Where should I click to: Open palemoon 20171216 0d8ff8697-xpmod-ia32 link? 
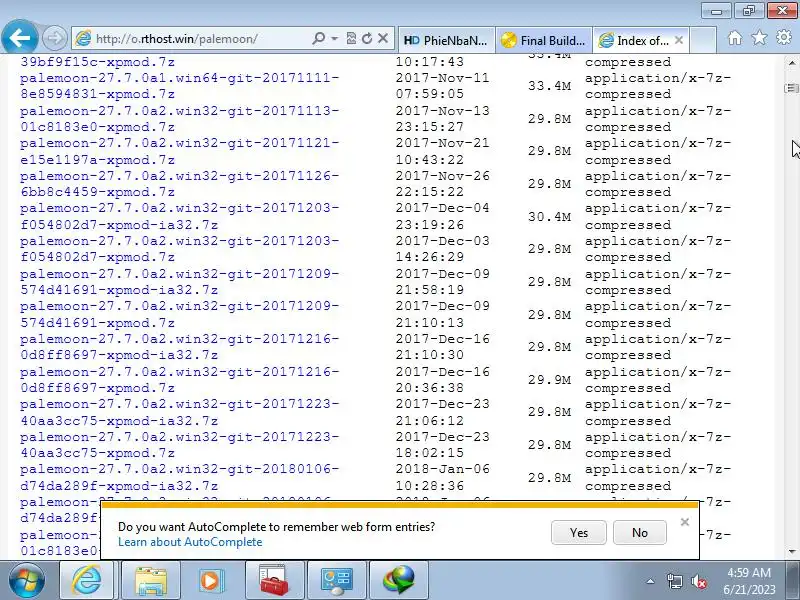click(180, 347)
